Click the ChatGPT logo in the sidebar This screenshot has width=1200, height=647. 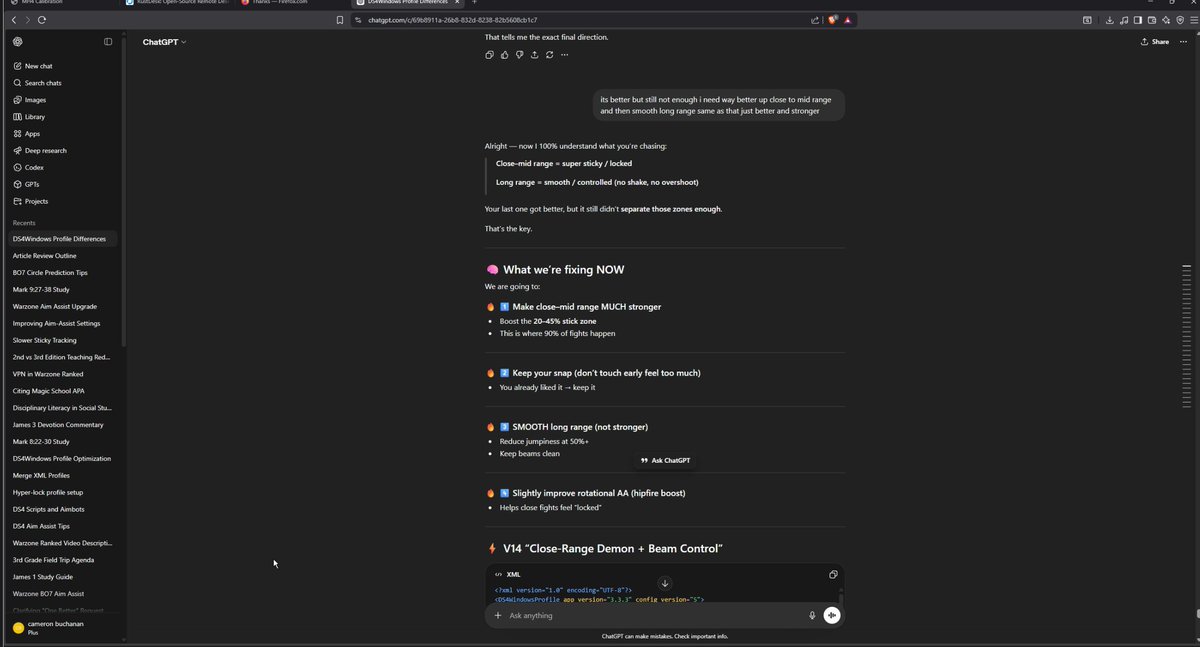(18, 41)
